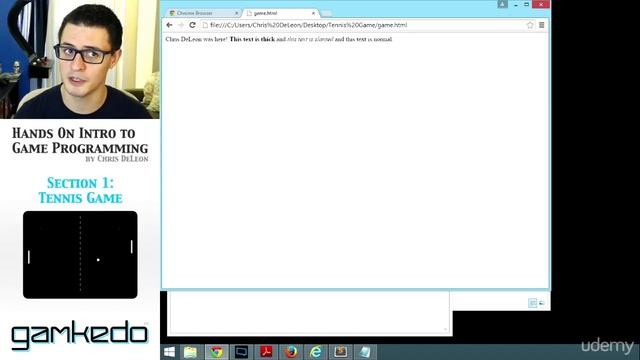Open the Chrome hamburger menu

point(542,25)
